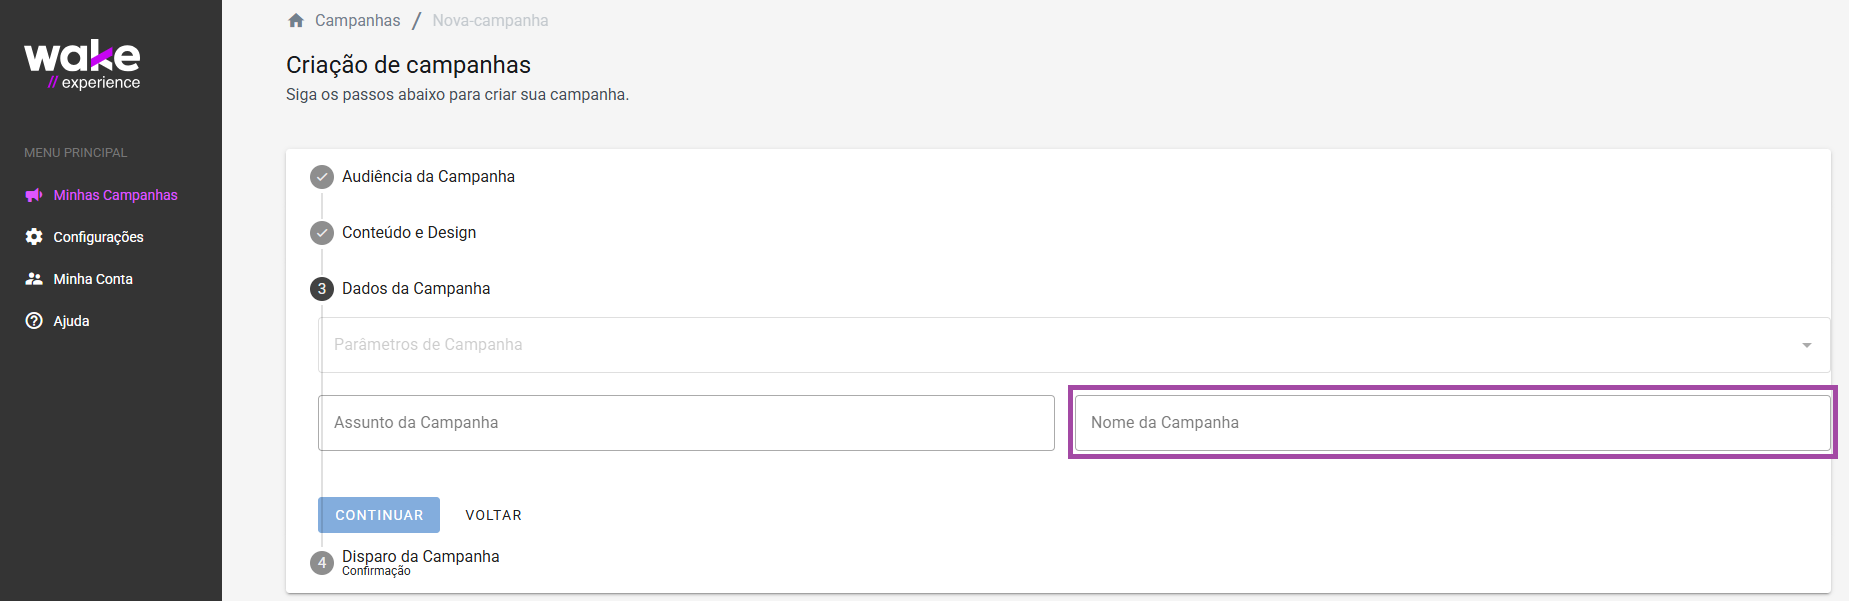
Task: Focus the Assunto da Campanha field
Action: (686, 423)
